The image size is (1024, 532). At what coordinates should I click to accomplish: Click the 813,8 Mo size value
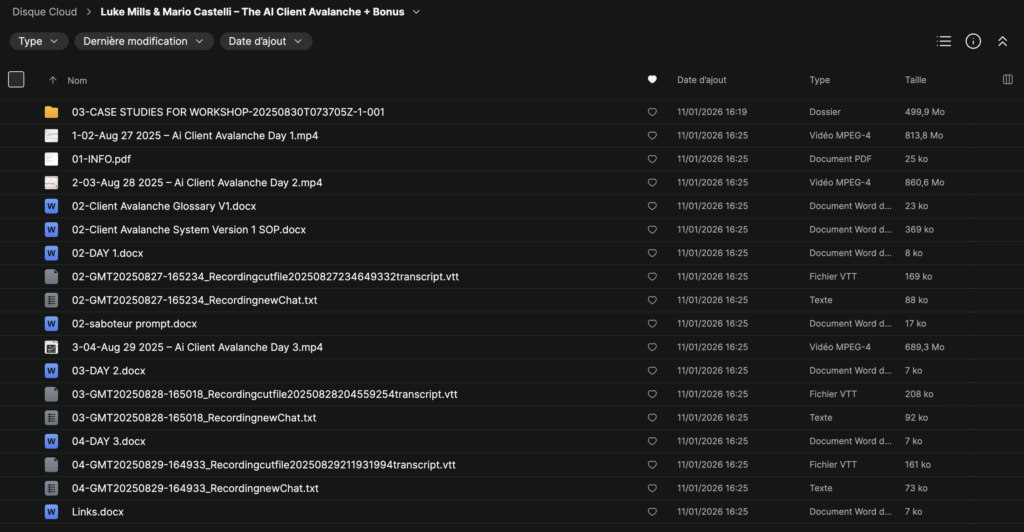924,136
